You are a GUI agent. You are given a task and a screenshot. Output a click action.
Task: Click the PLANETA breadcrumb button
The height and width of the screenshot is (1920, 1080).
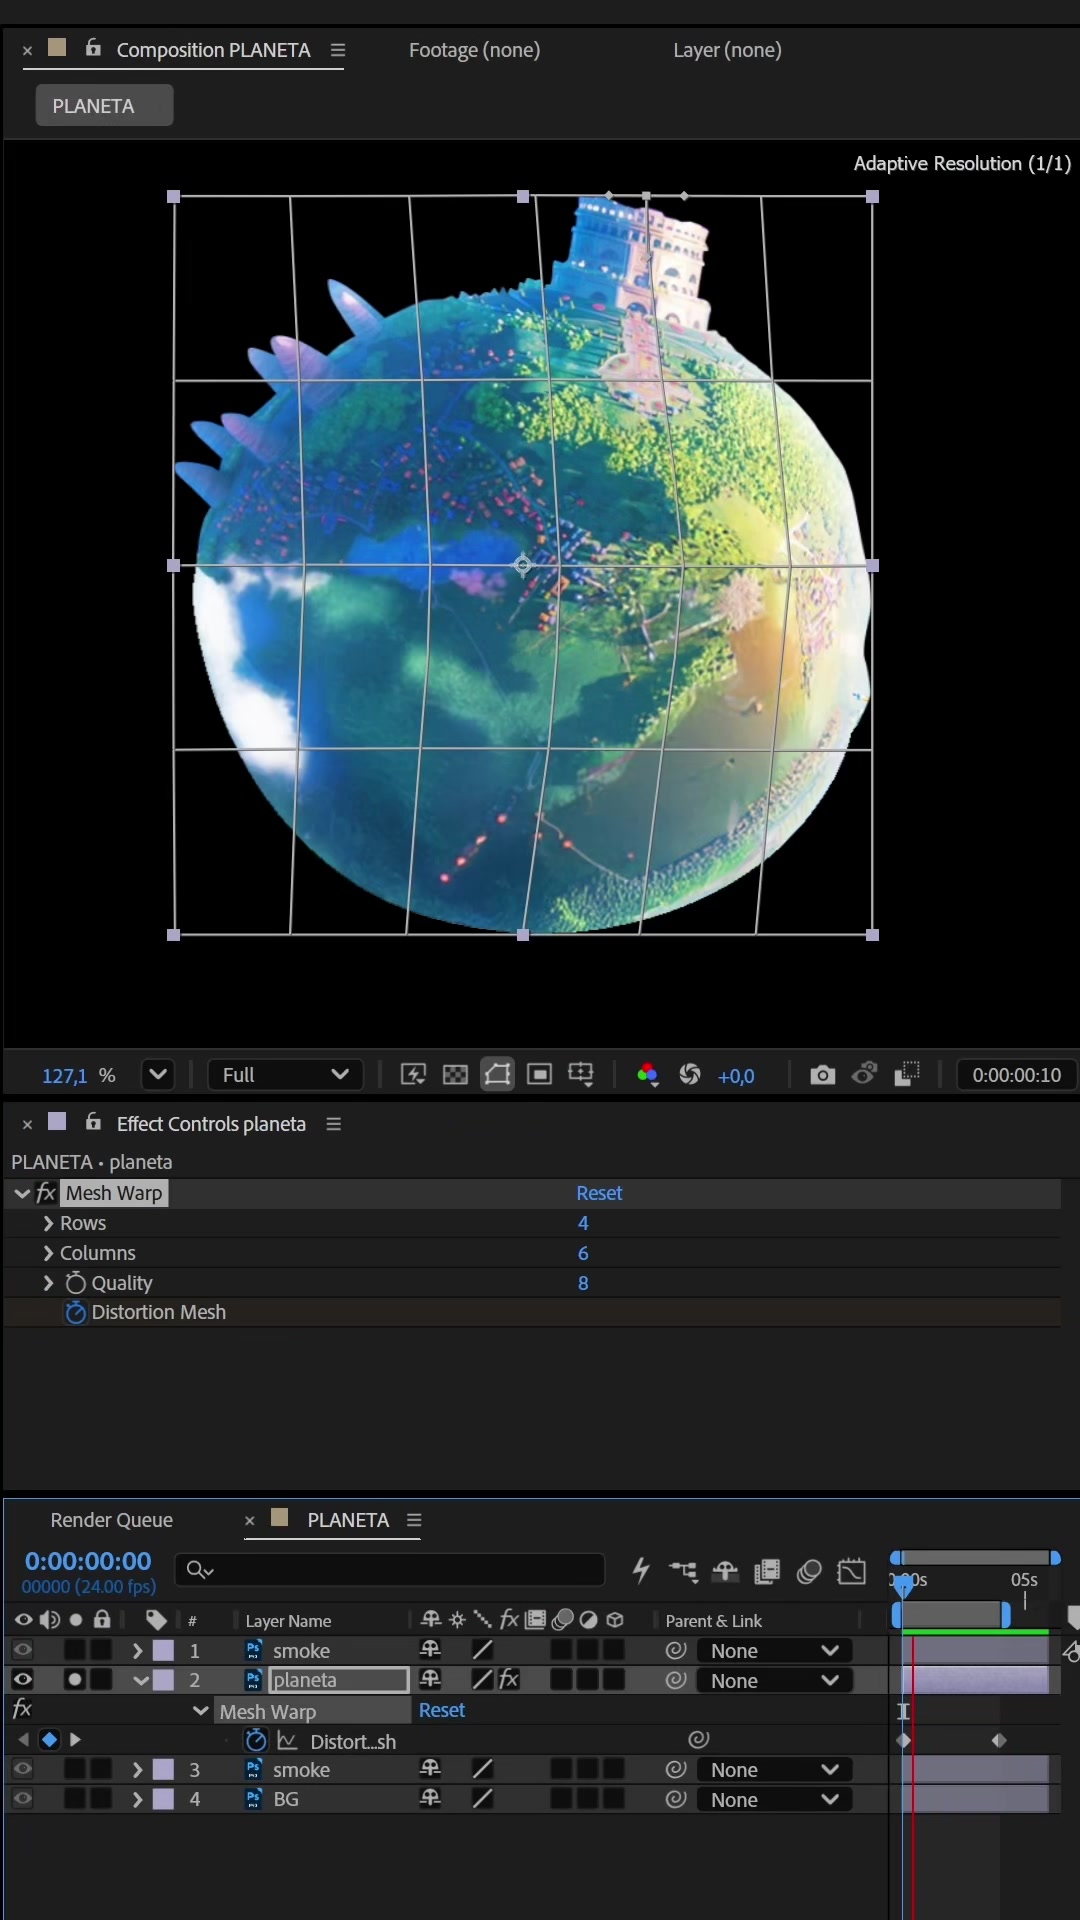point(104,105)
